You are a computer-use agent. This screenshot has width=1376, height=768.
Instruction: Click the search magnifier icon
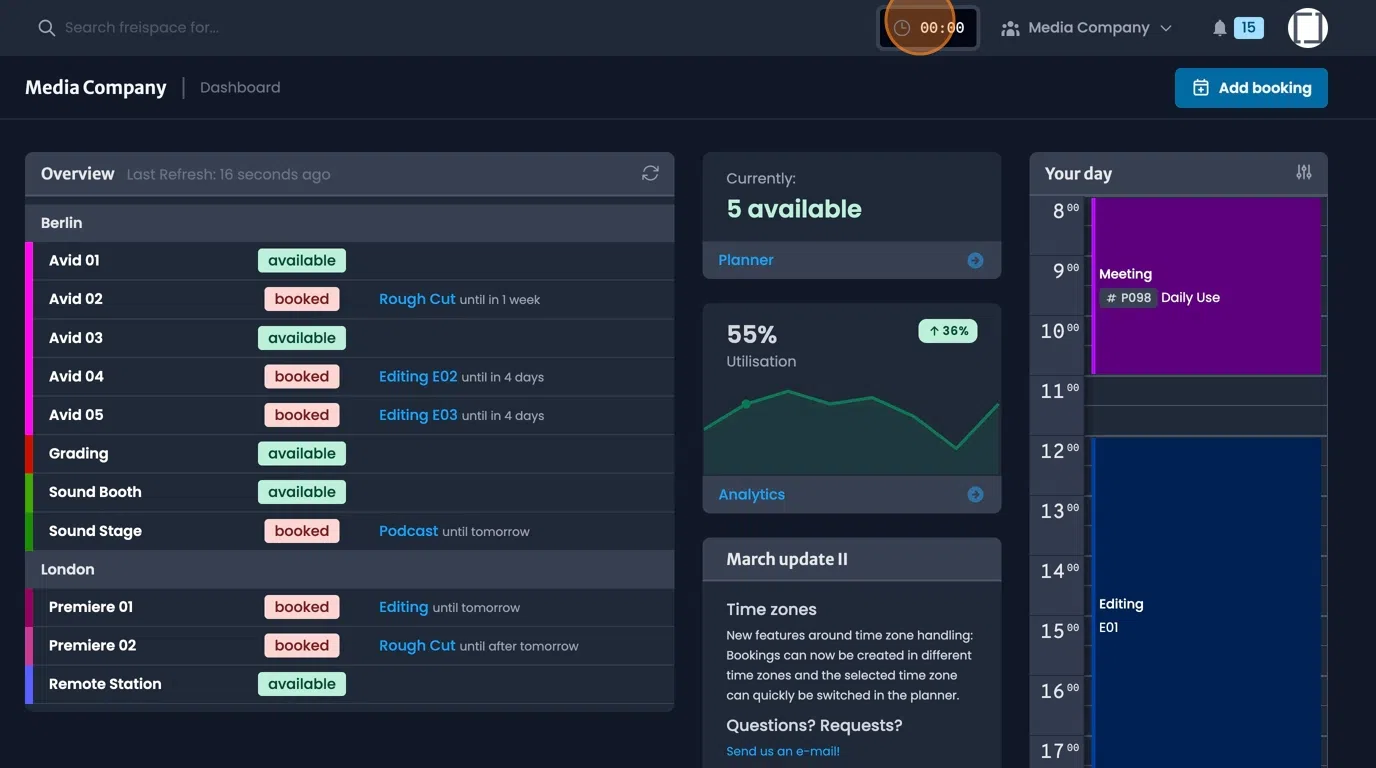(x=46, y=28)
